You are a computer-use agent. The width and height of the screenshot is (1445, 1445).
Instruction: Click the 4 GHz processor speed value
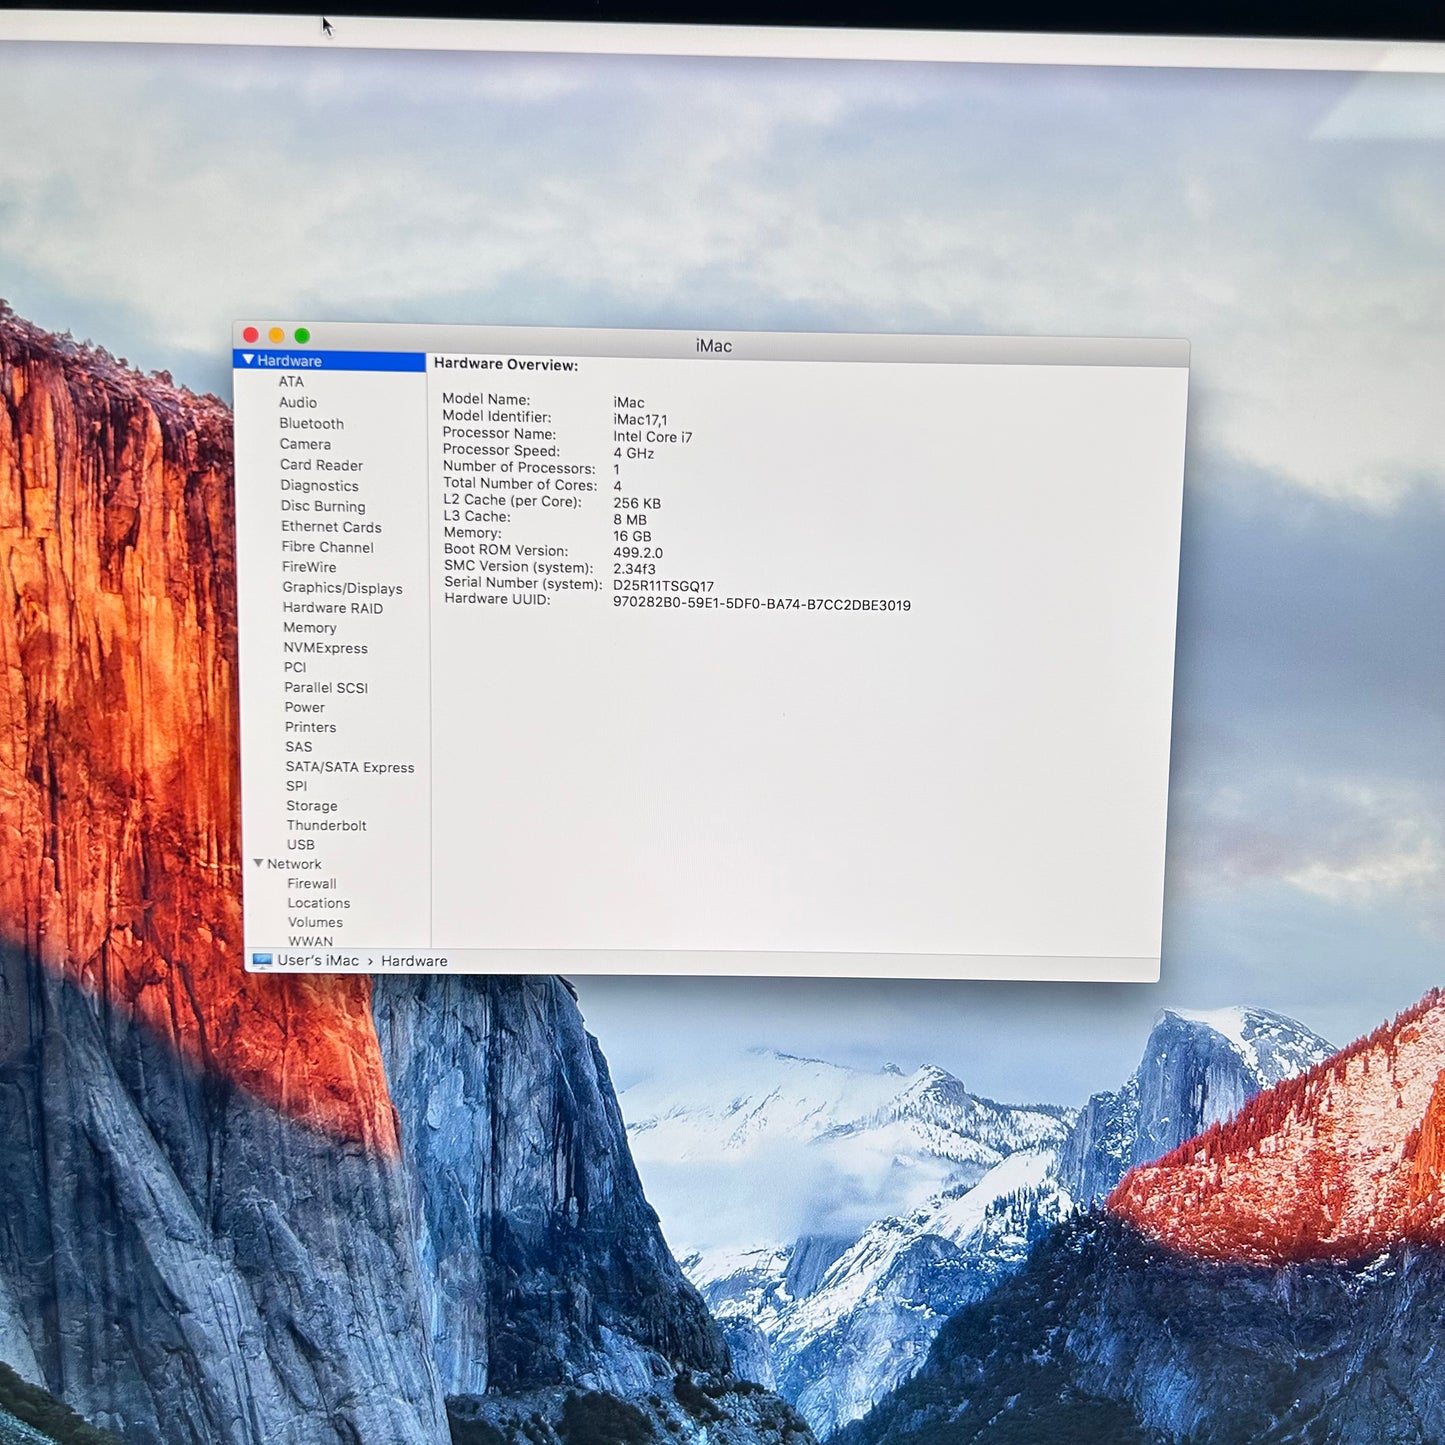634,453
